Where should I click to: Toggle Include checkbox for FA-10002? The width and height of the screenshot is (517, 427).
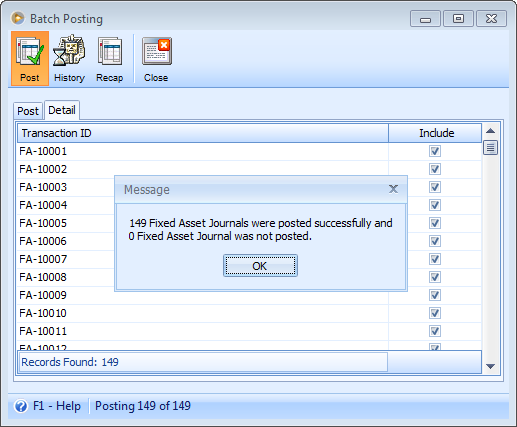tap(435, 169)
